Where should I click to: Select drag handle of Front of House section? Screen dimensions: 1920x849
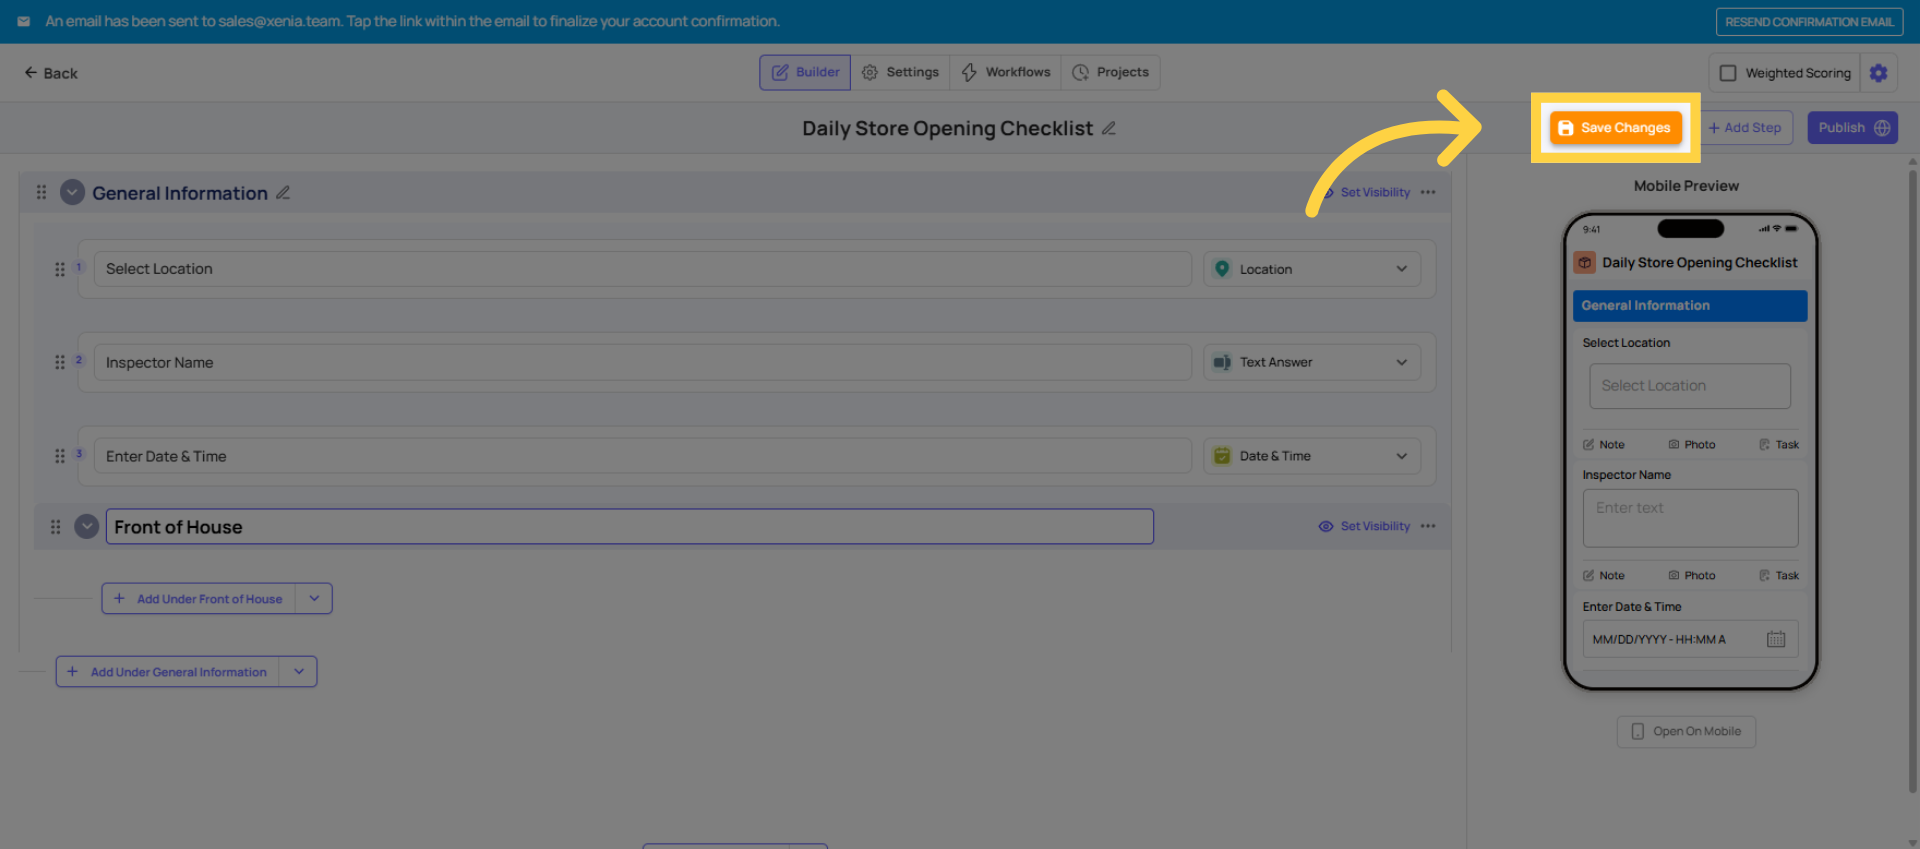pos(56,526)
